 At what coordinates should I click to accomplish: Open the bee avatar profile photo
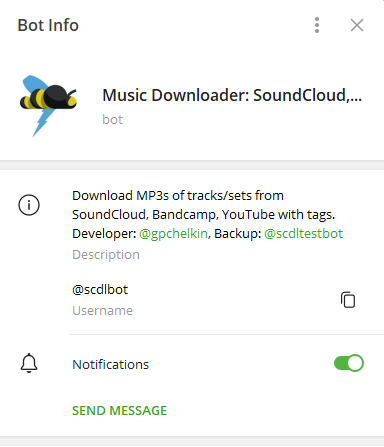point(48,106)
